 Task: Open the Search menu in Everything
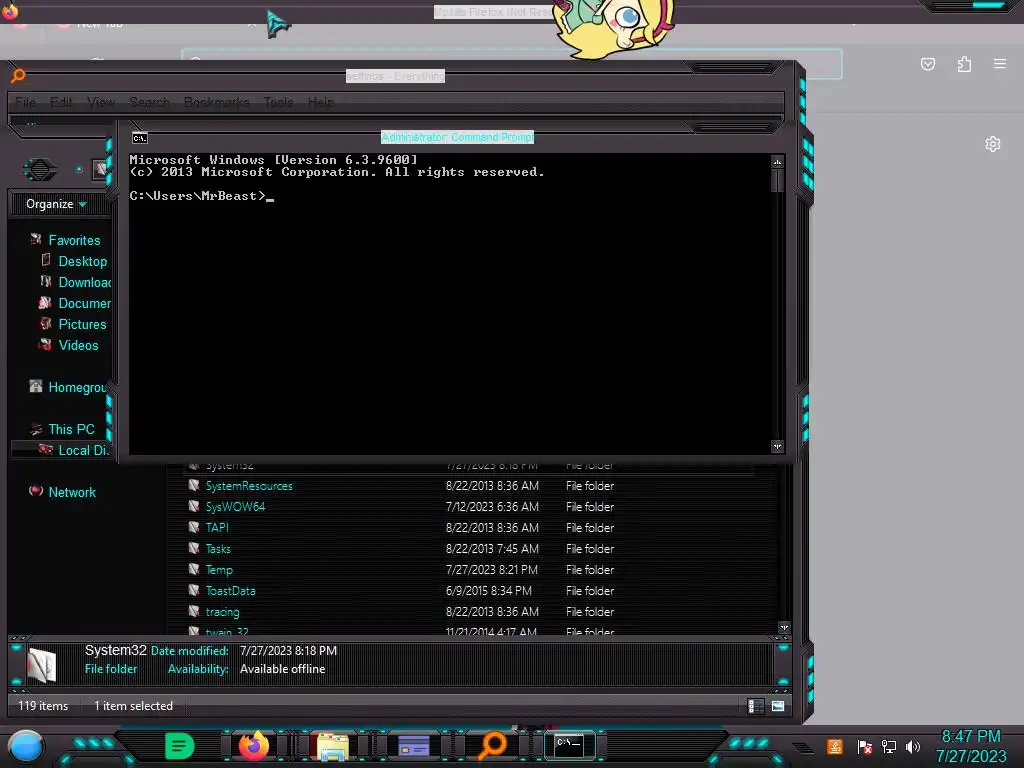pyautogui.click(x=150, y=103)
